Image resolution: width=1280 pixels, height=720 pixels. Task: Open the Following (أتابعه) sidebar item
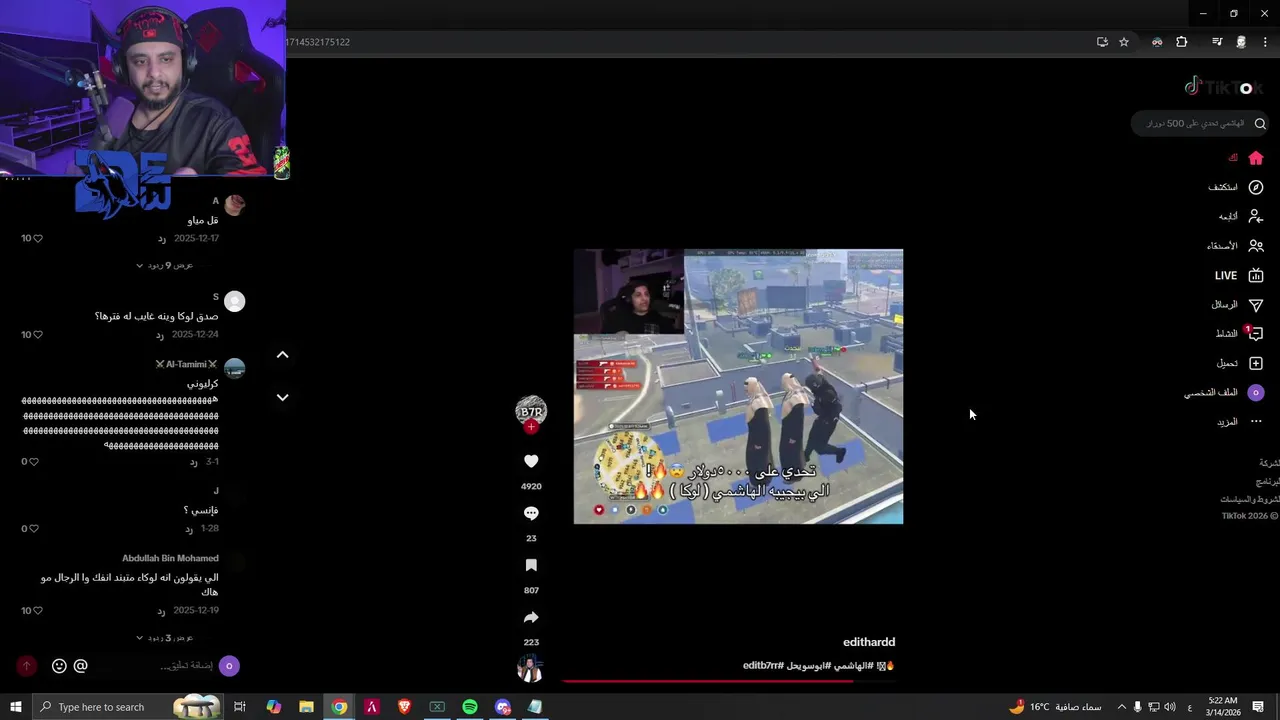[1241, 216]
